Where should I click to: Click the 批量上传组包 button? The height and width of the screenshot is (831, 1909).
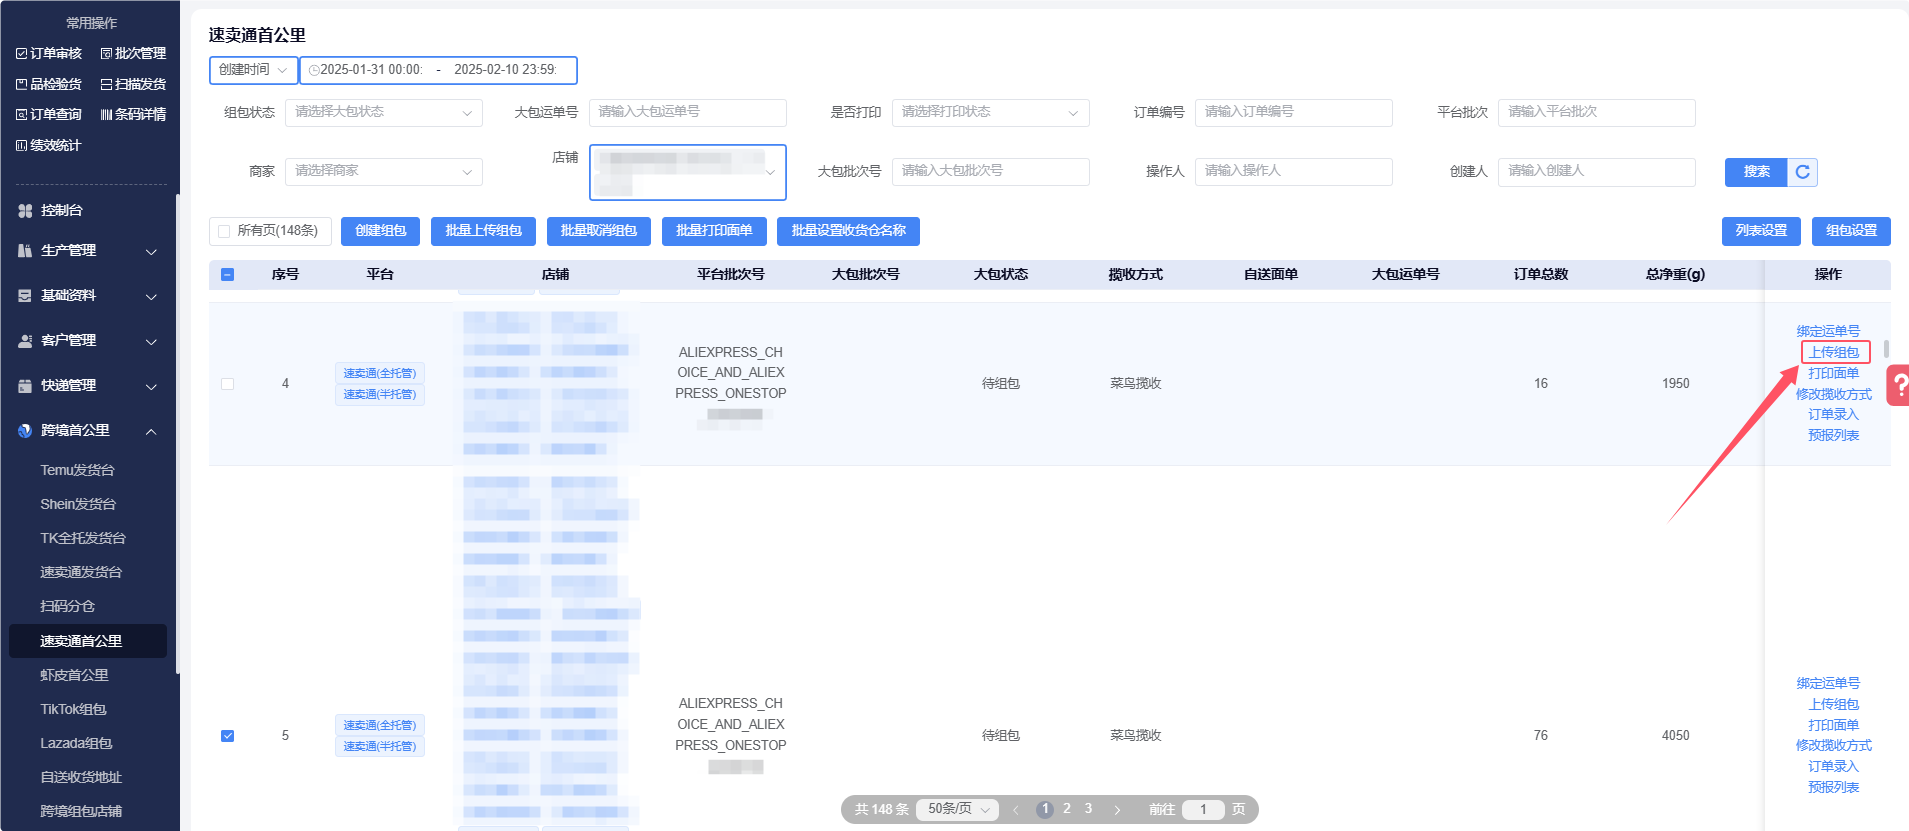pyautogui.click(x=484, y=231)
